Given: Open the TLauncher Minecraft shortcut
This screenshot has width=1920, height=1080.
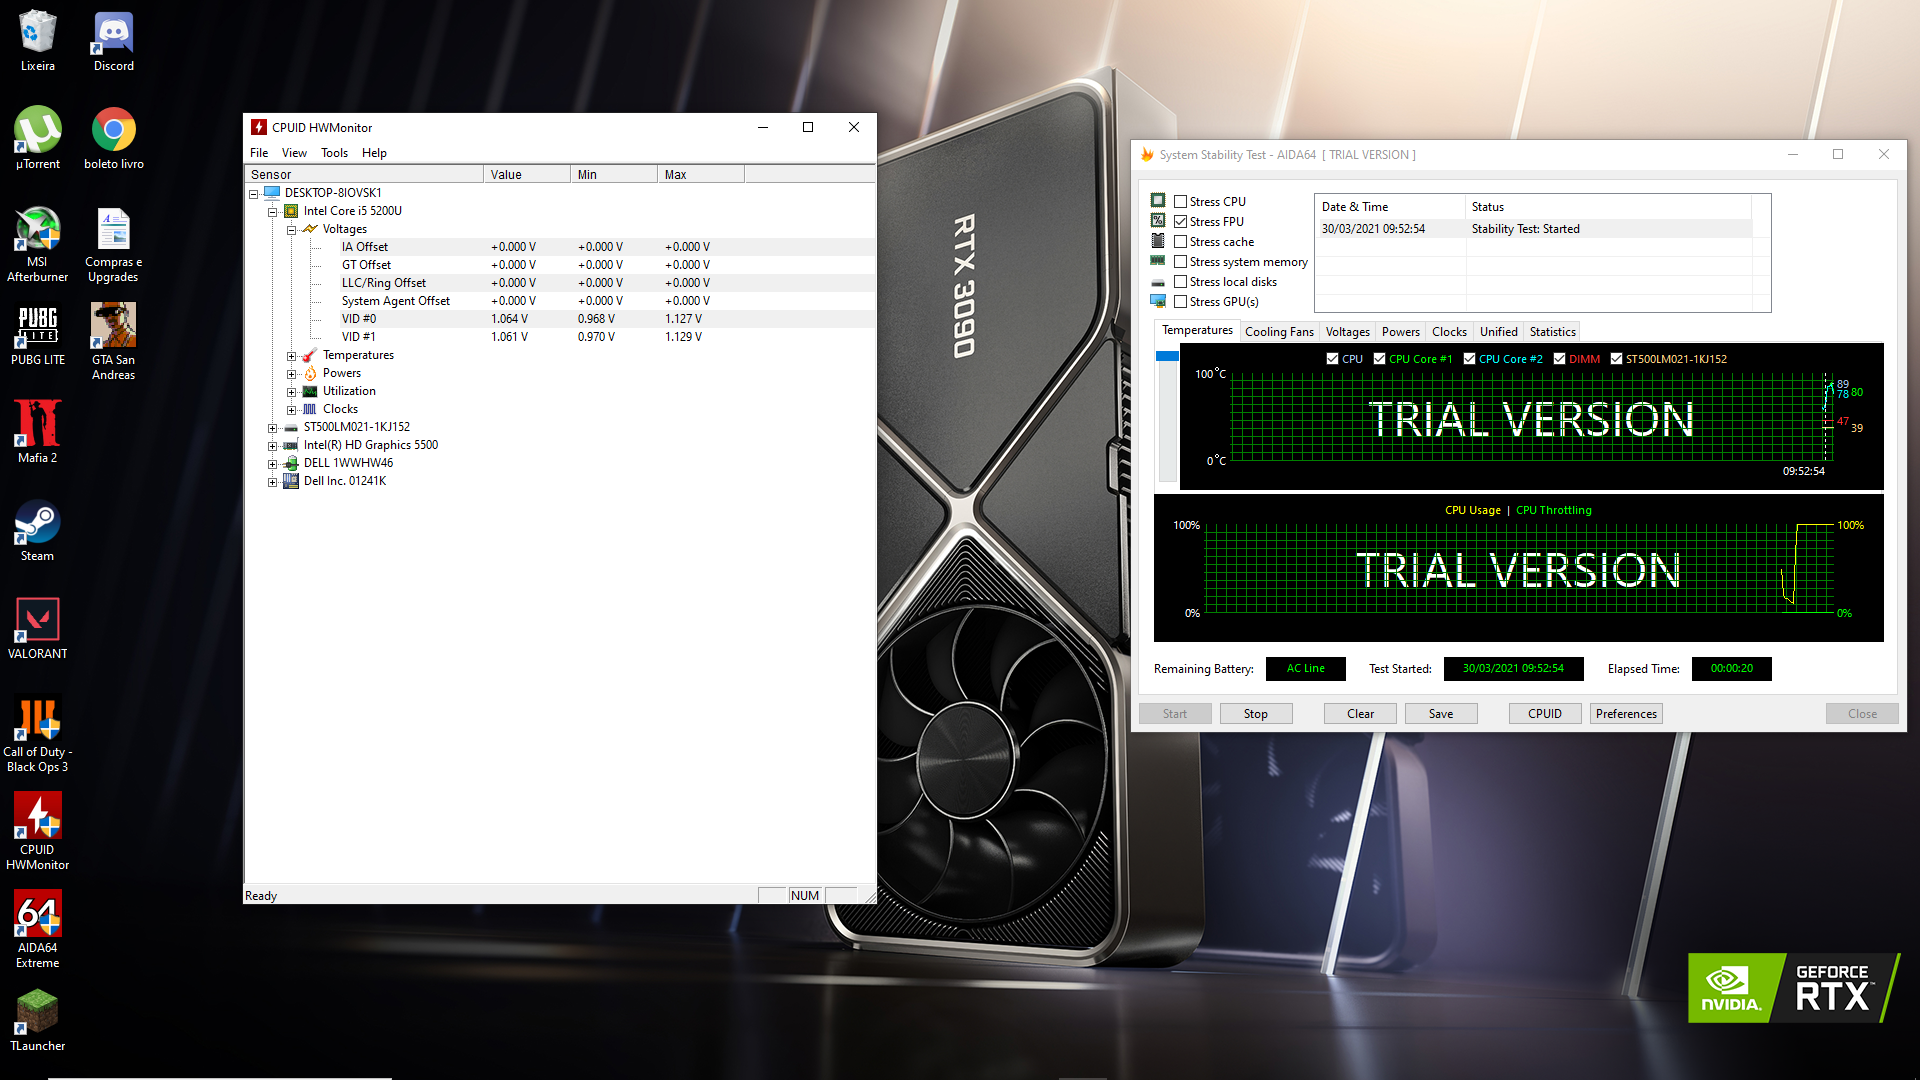Looking at the screenshot, I should click(38, 1020).
